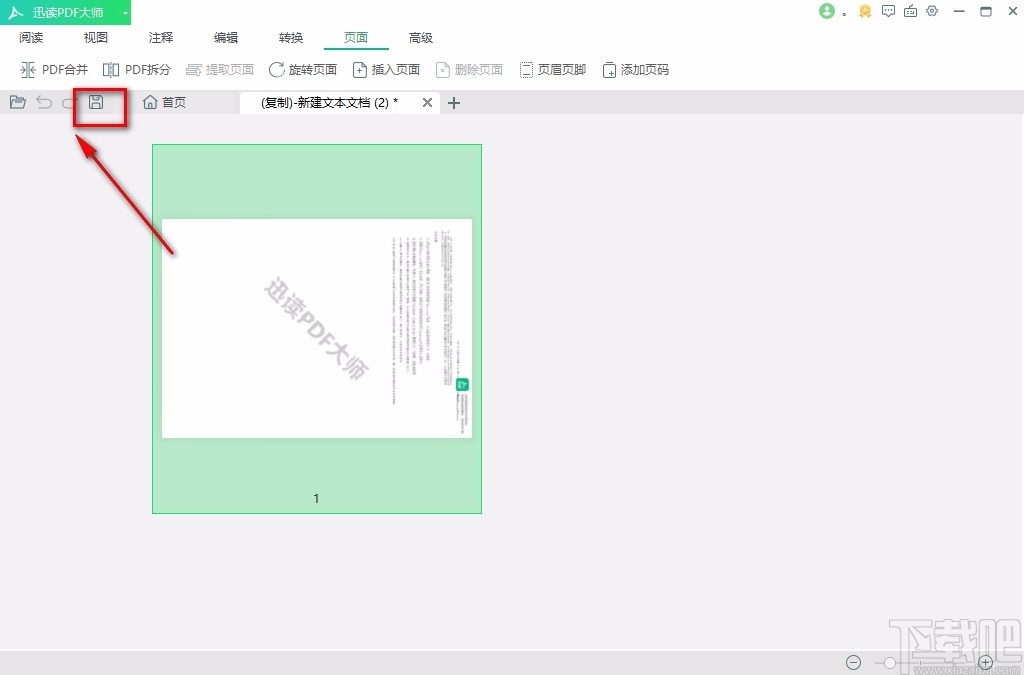Open the PDF合并 merge tool
Image resolution: width=1024 pixels, height=675 pixels.
[55, 70]
